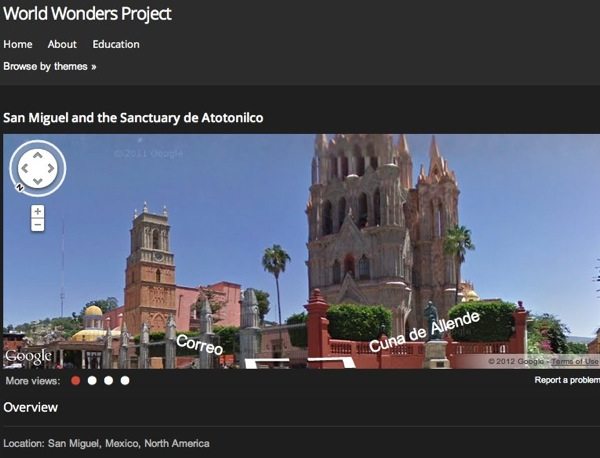Screen dimensions: 600x458
Task: Zoom in with the plus button
Action: point(38,211)
